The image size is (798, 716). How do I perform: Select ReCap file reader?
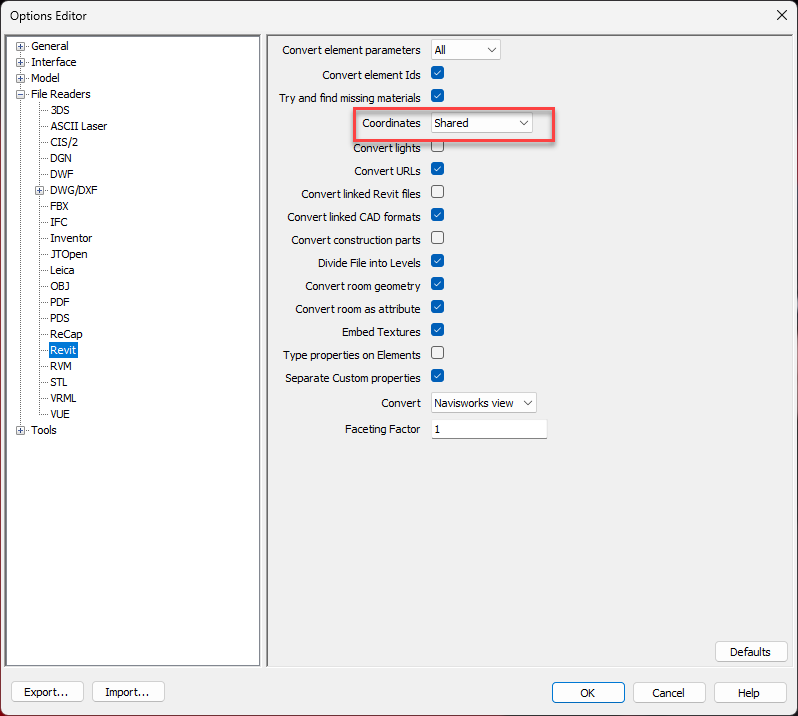[x=66, y=335]
